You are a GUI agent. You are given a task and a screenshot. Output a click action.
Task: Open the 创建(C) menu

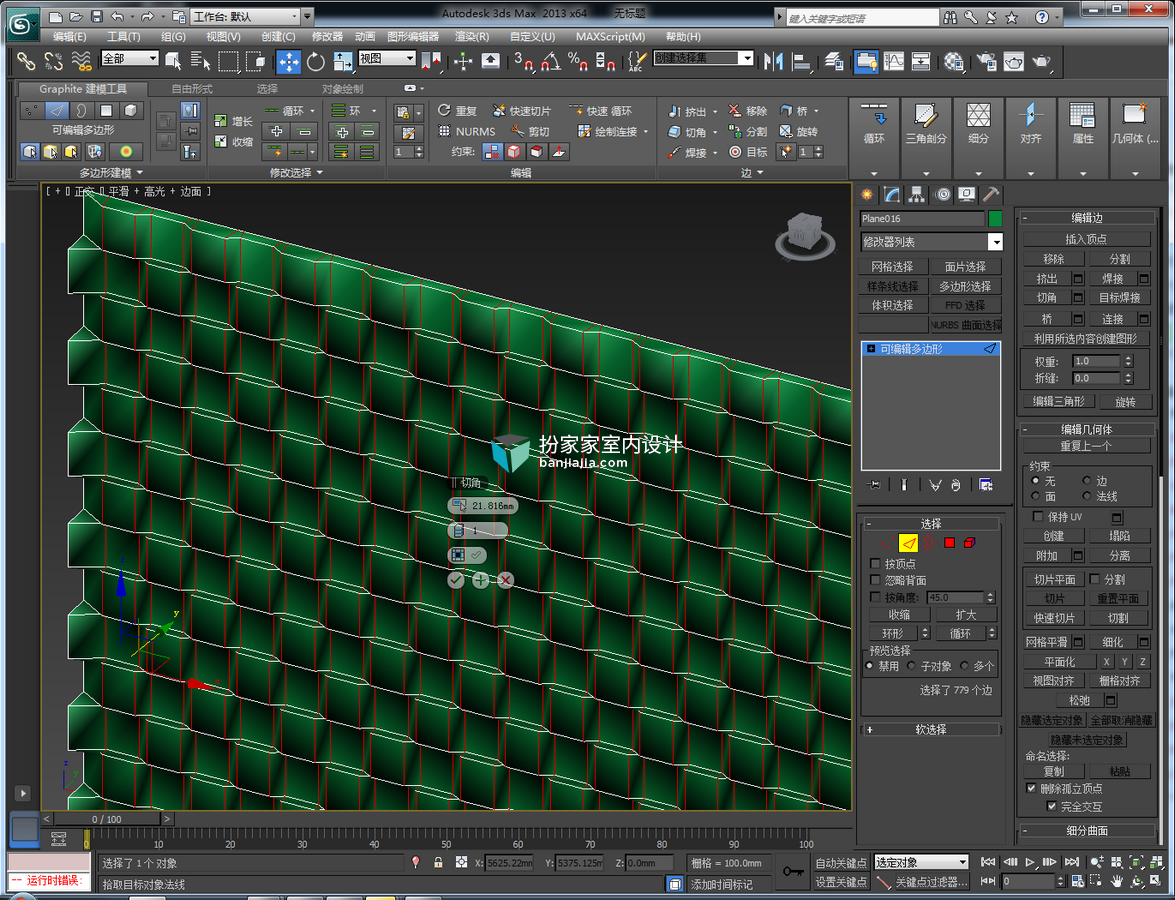coord(278,37)
